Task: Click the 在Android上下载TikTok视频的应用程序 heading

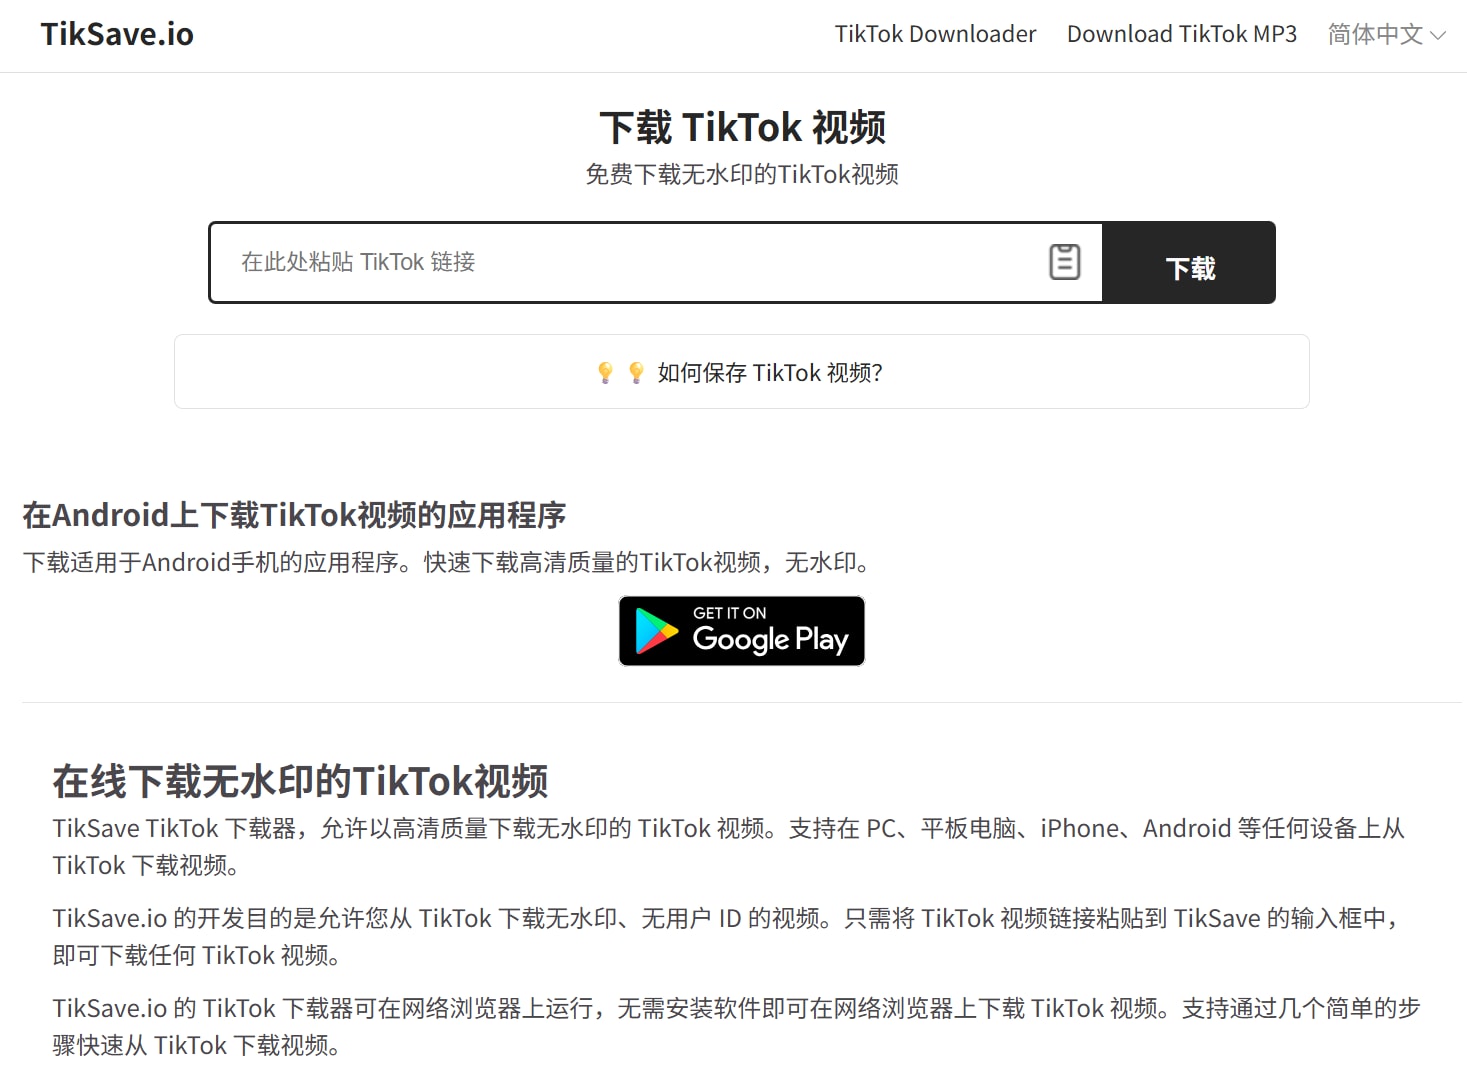Action: tap(294, 515)
